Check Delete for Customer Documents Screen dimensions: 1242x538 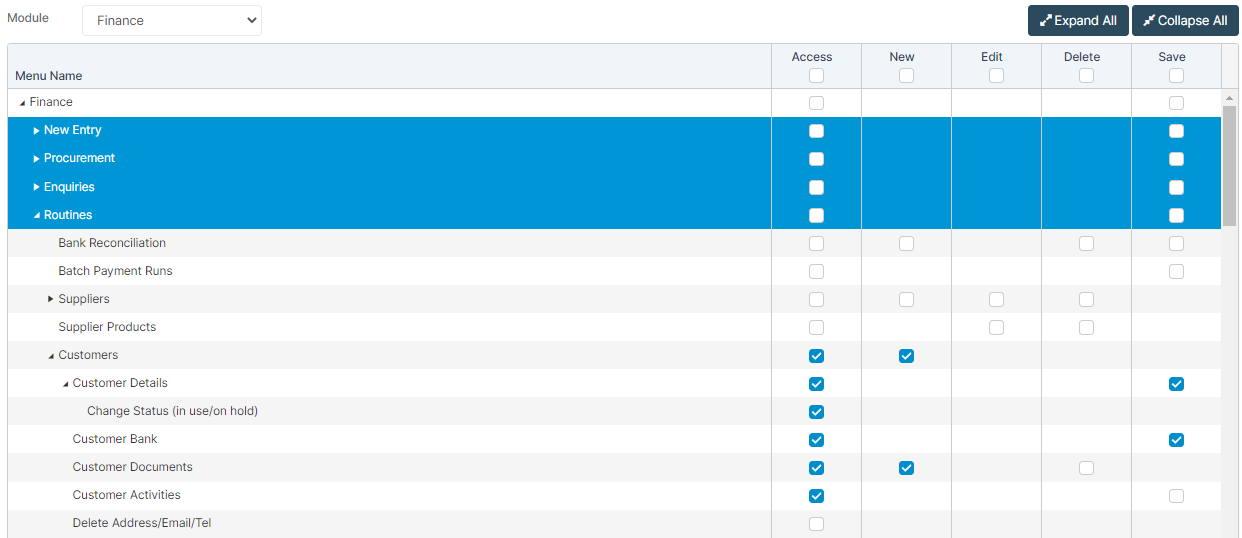(1086, 467)
